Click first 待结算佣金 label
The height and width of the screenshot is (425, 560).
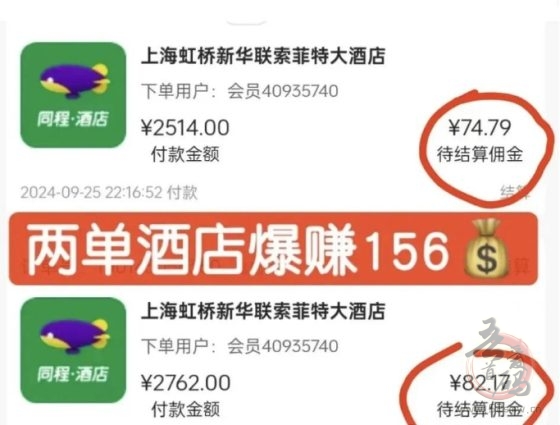click(x=480, y=154)
